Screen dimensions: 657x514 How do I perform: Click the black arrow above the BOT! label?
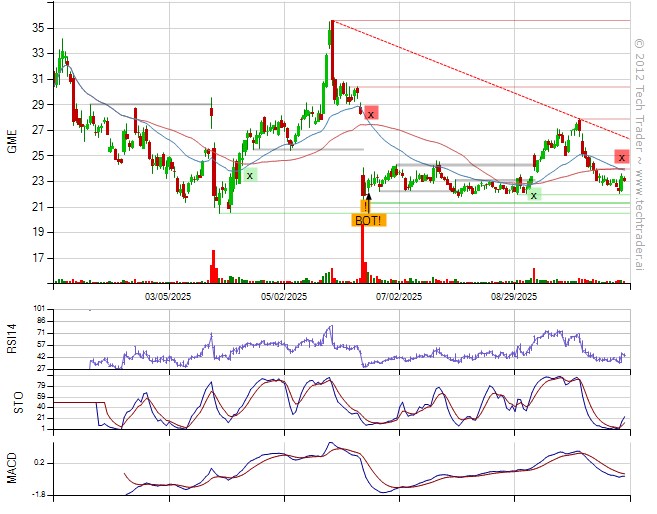click(368, 202)
